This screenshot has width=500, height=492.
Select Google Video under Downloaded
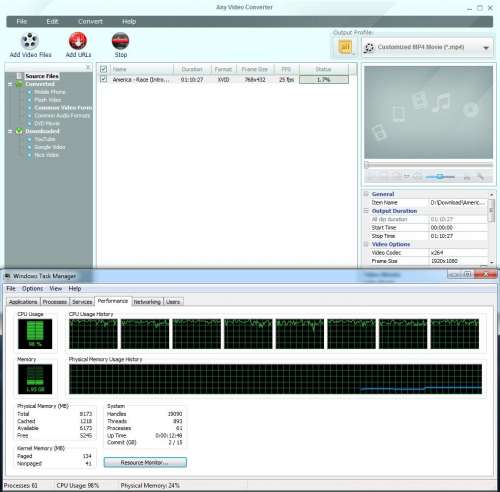pos(50,147)
